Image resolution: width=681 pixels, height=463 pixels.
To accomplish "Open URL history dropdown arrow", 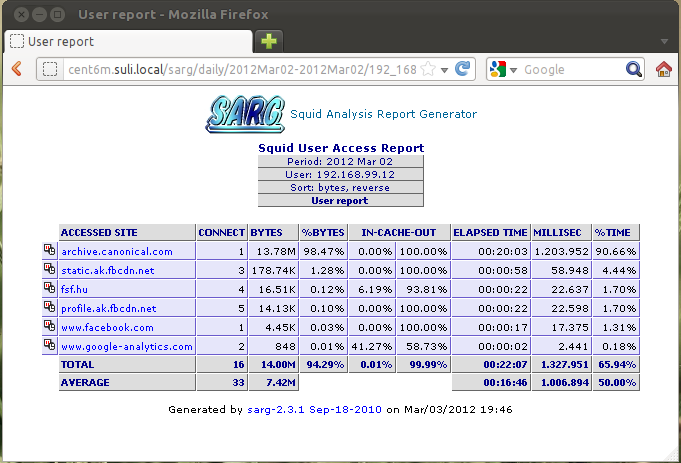I will (x=444, y=70).
